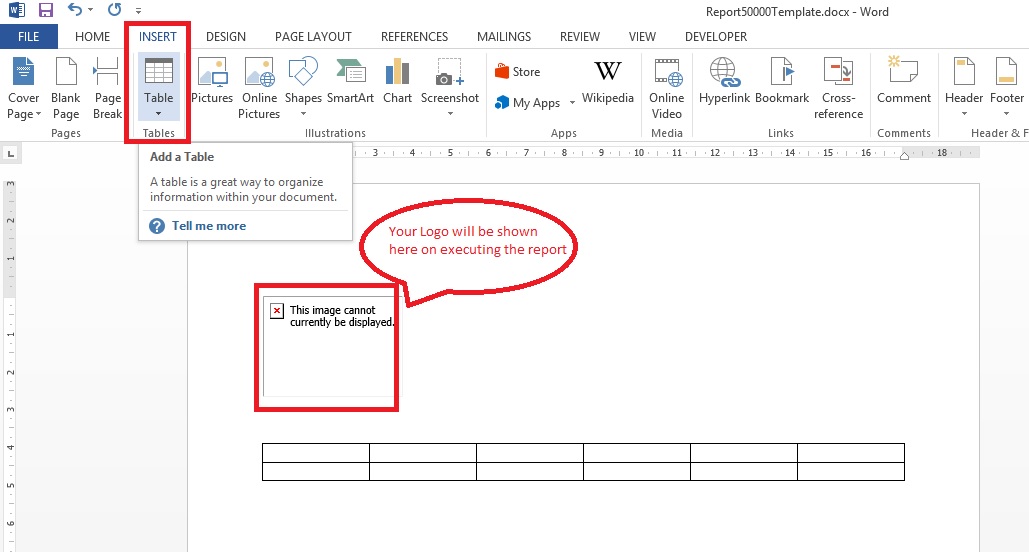
Task: Insert a Page Break
Action: coord(107,88)
